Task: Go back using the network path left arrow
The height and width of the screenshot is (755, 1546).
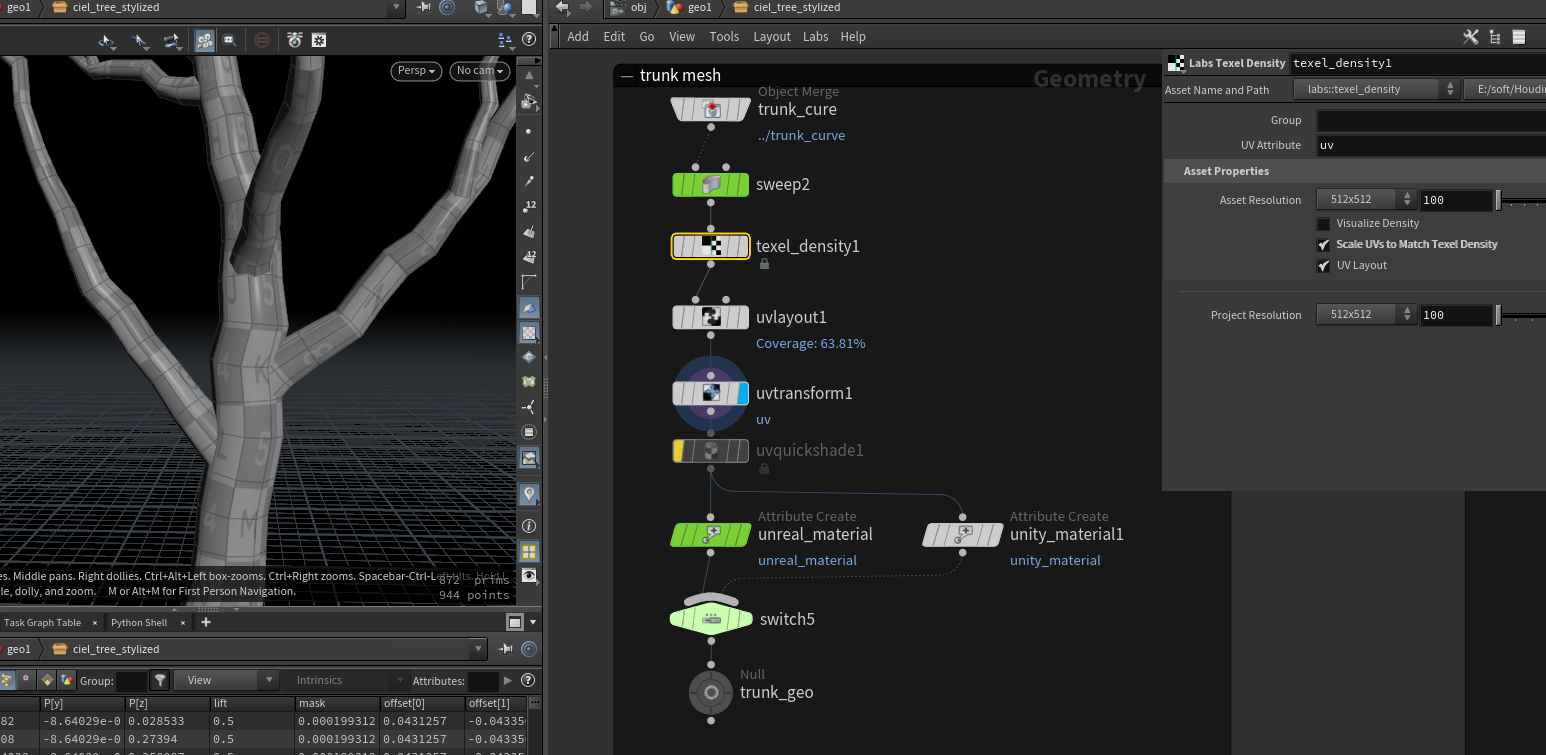Action: coord(563,7)
